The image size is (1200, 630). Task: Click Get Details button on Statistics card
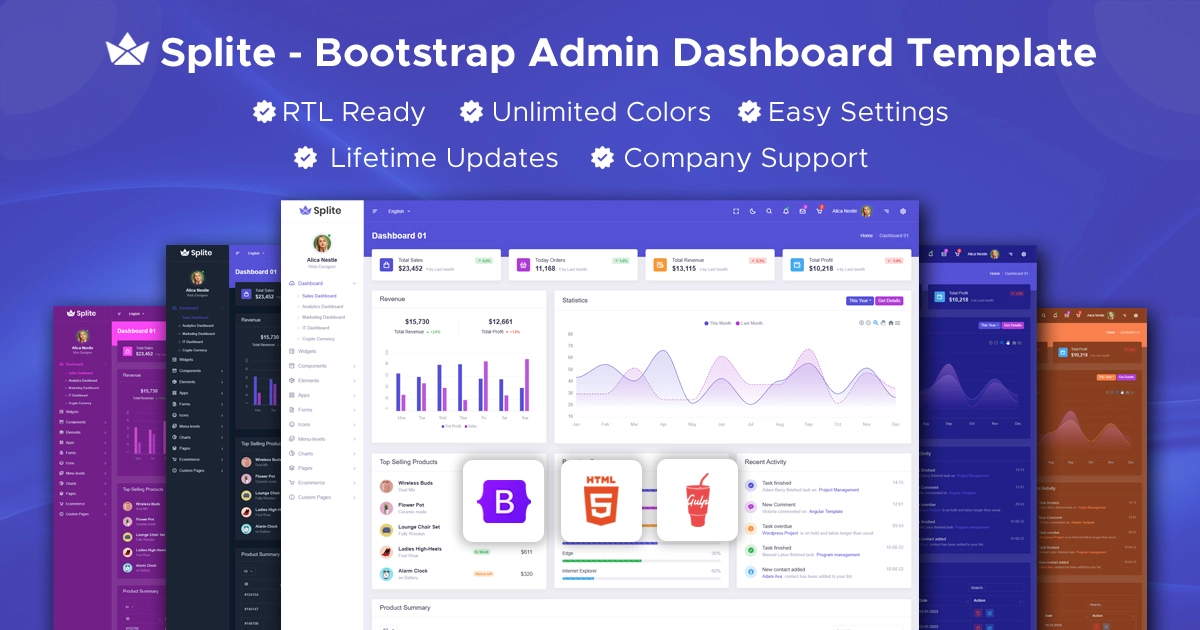[x=889, y=300]
